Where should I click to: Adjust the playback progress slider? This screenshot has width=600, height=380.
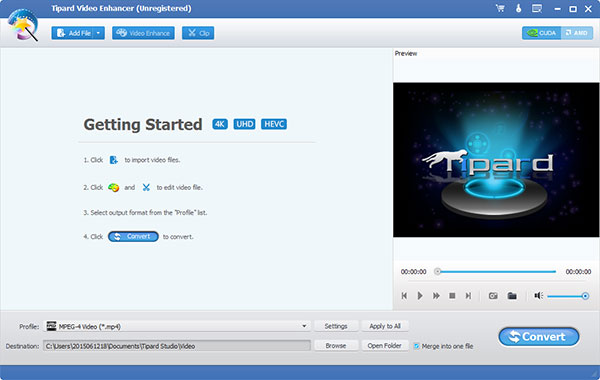496,272
